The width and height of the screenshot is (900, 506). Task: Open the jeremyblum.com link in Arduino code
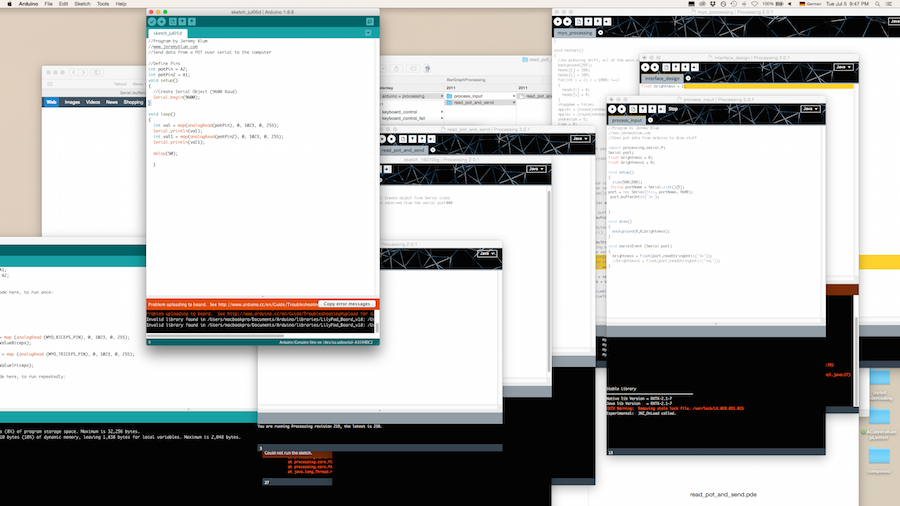(174, 46)
